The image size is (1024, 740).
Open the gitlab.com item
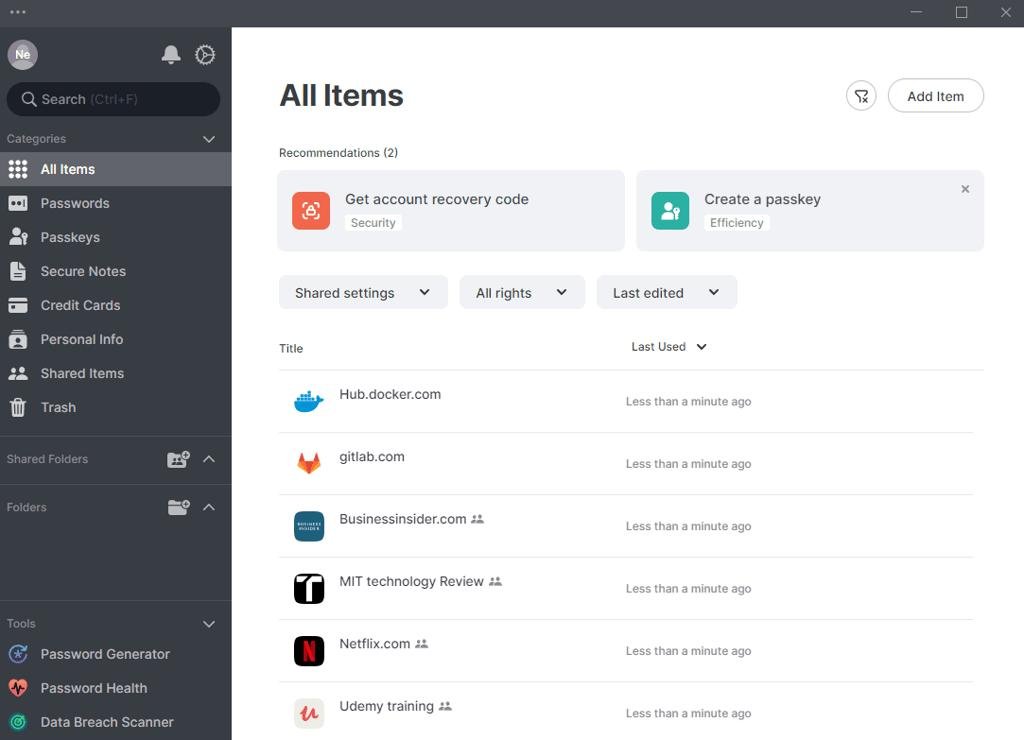pos(626,463)
